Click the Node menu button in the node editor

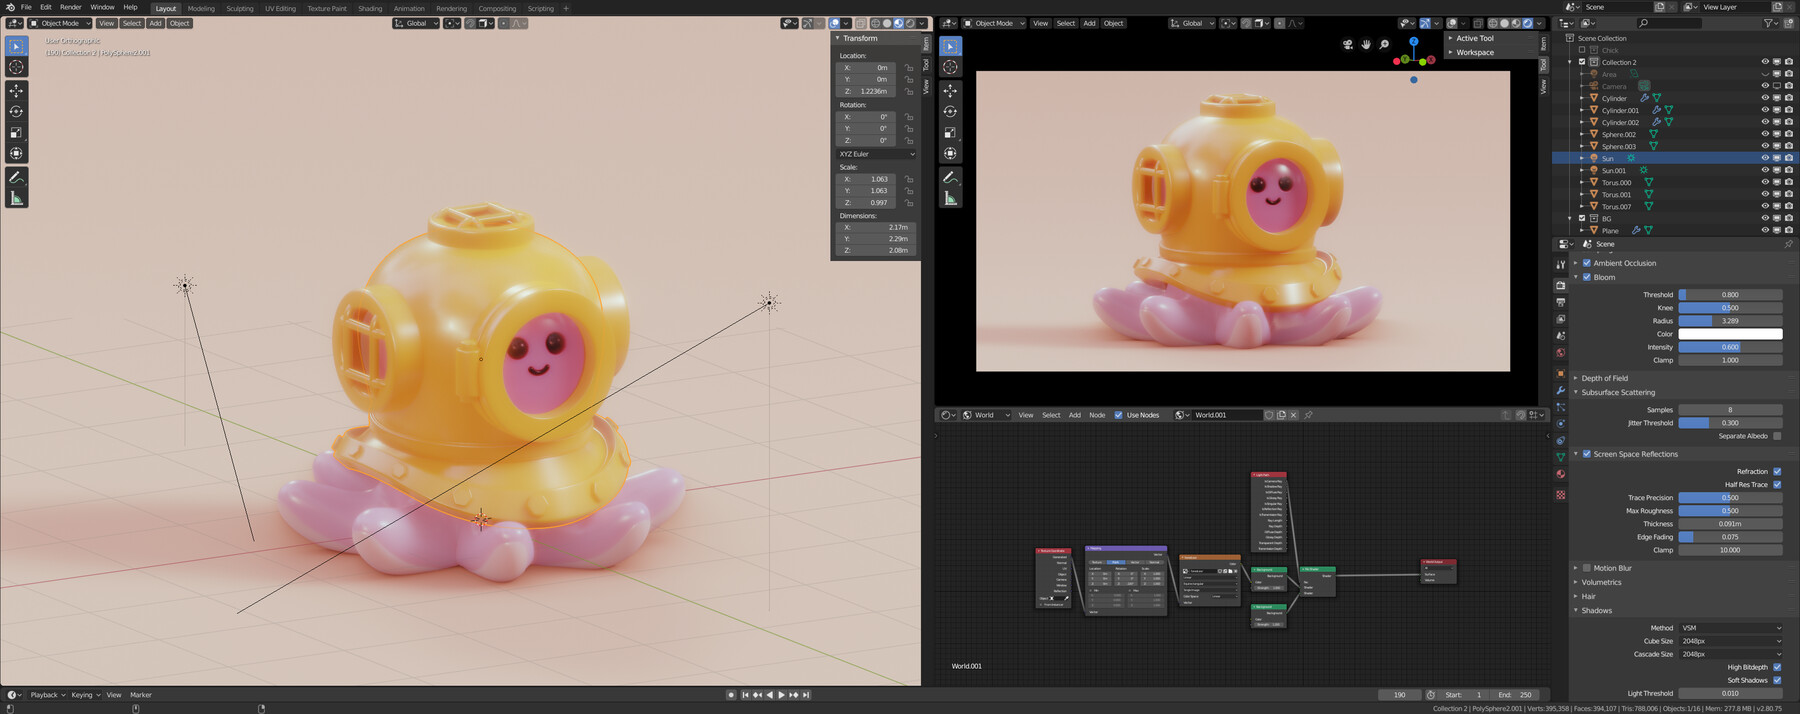(x=1097, y=415)
